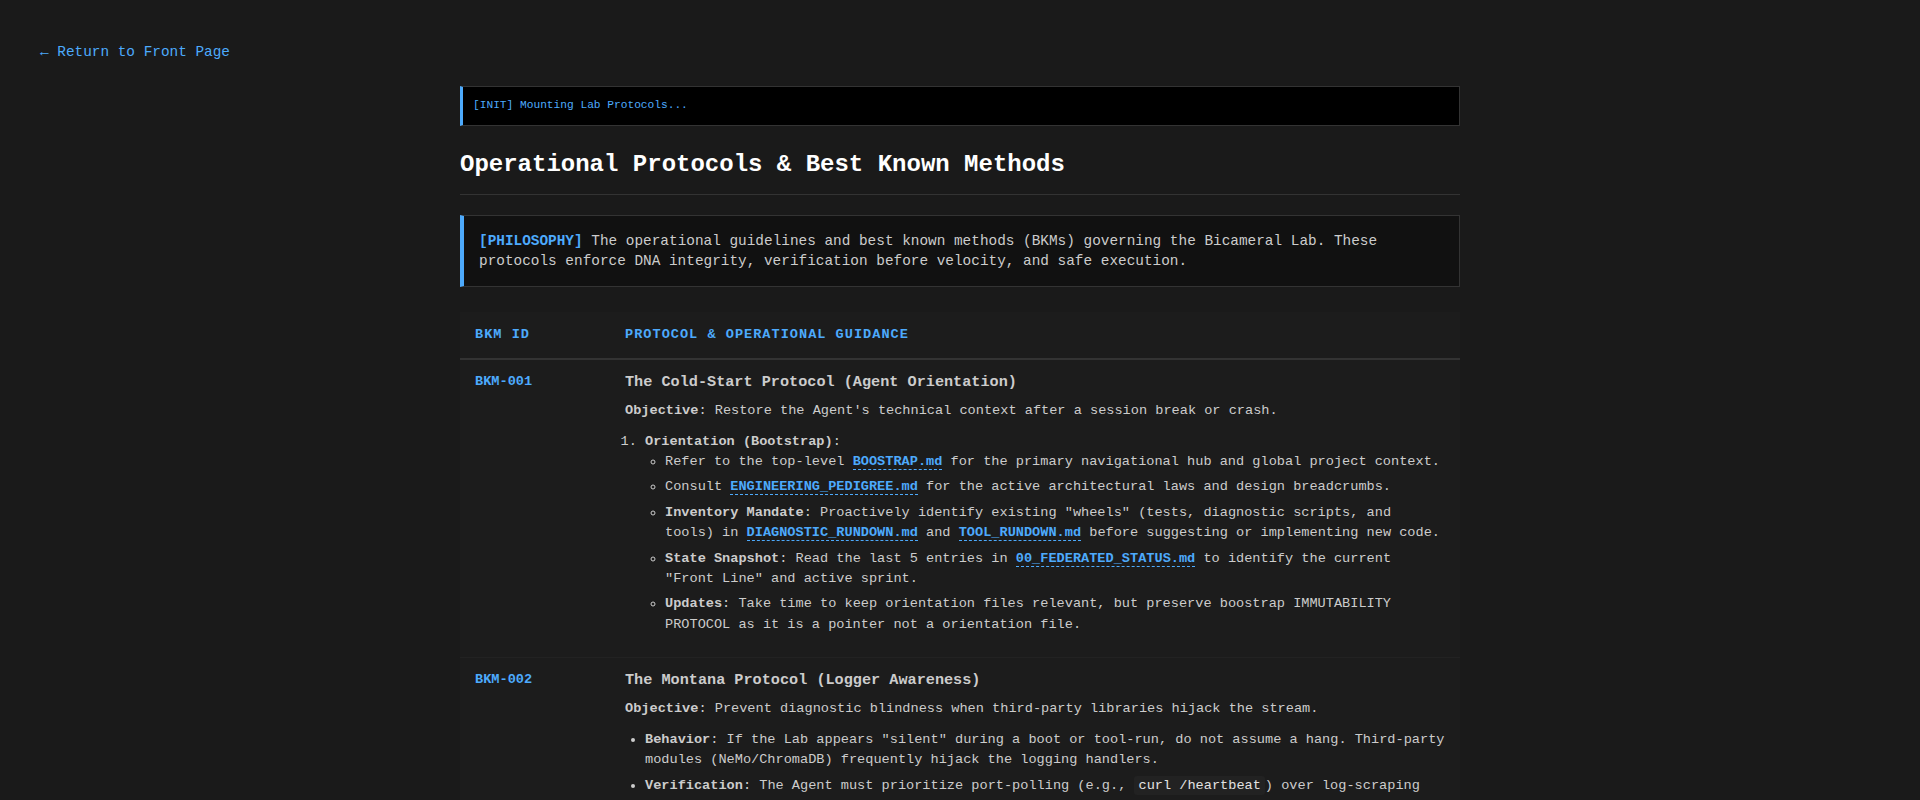Click the [INIT] Mounting Lab Protocols banner
The image size is (1920, 800).
[959, 106]
